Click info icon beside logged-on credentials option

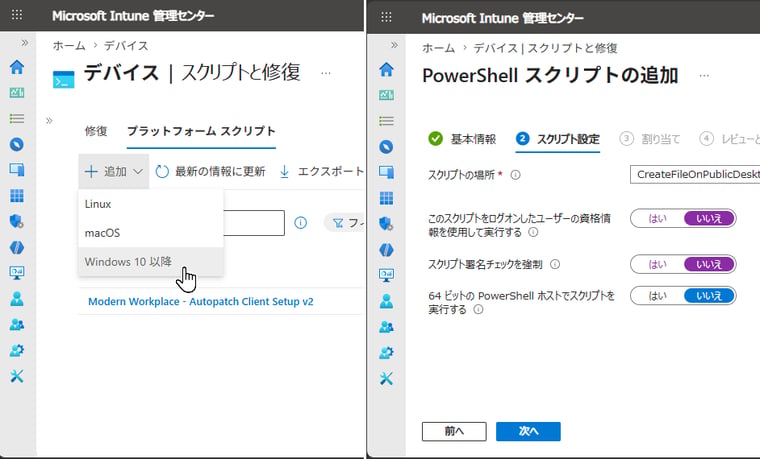533,232
